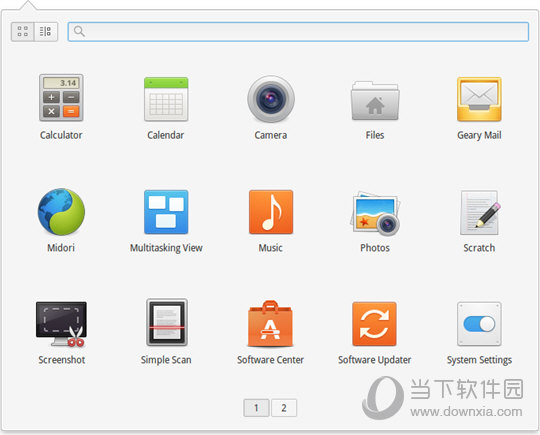Open the Camera app
This screenshot has width=540, height=435.
[x=271, y=99]
